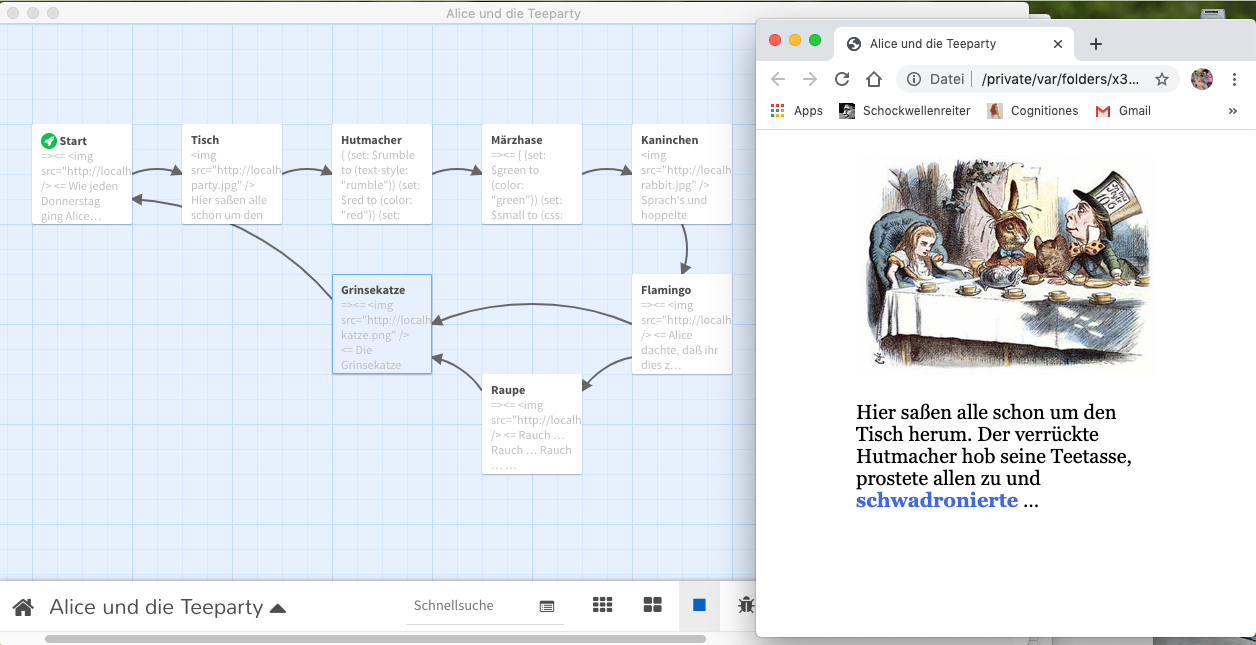Select the Raupe passage card

click(x=532, y=424)
